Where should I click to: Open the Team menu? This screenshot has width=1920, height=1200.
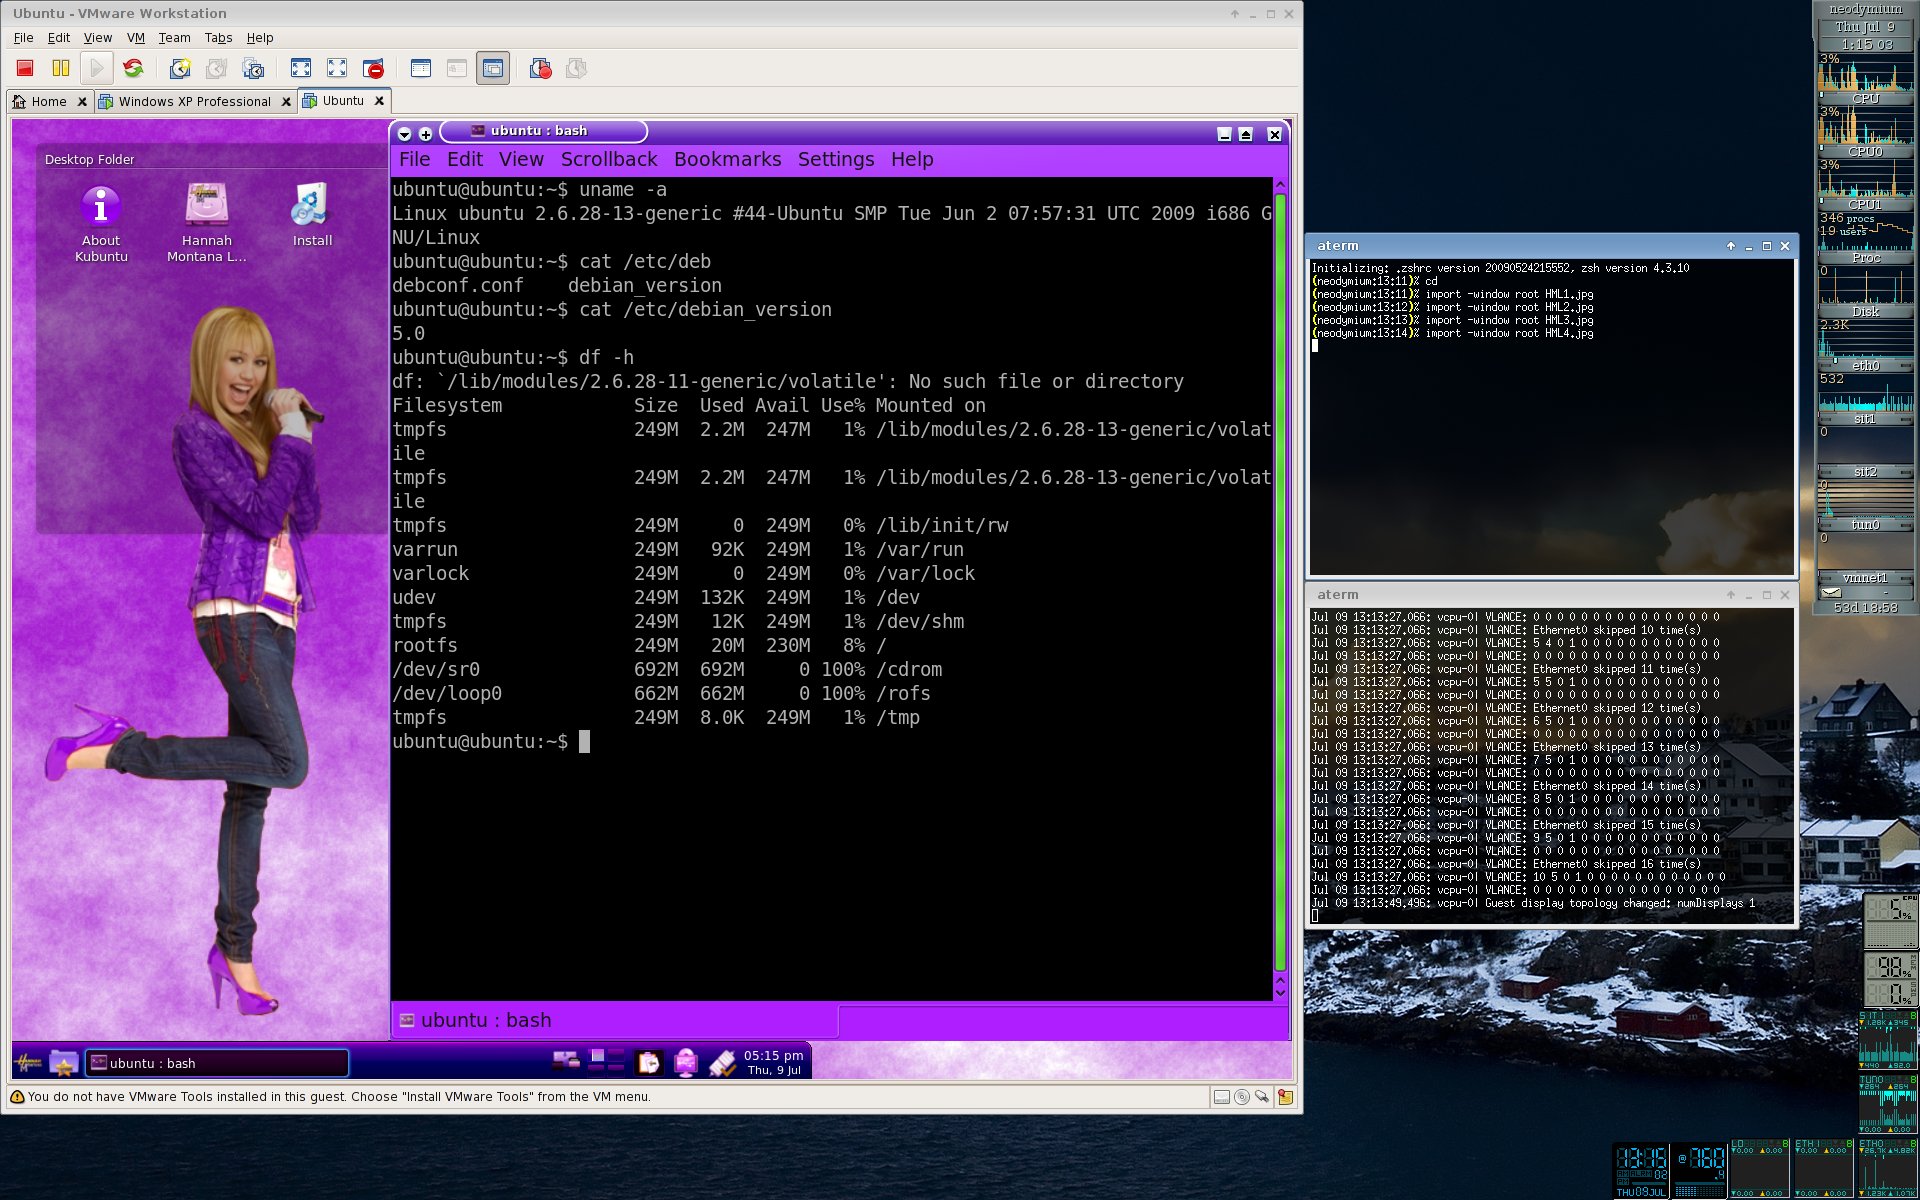coord(174,38)
